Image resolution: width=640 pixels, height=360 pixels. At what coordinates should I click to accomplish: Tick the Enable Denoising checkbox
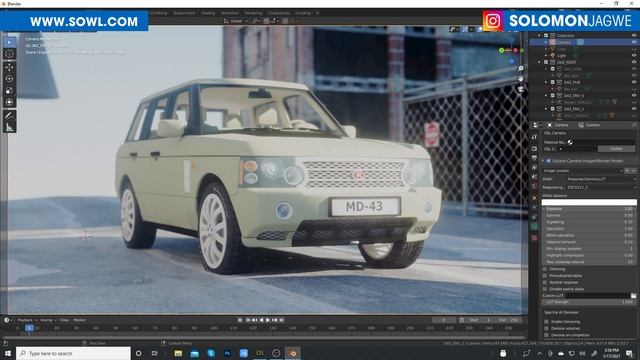coord(546,322)
